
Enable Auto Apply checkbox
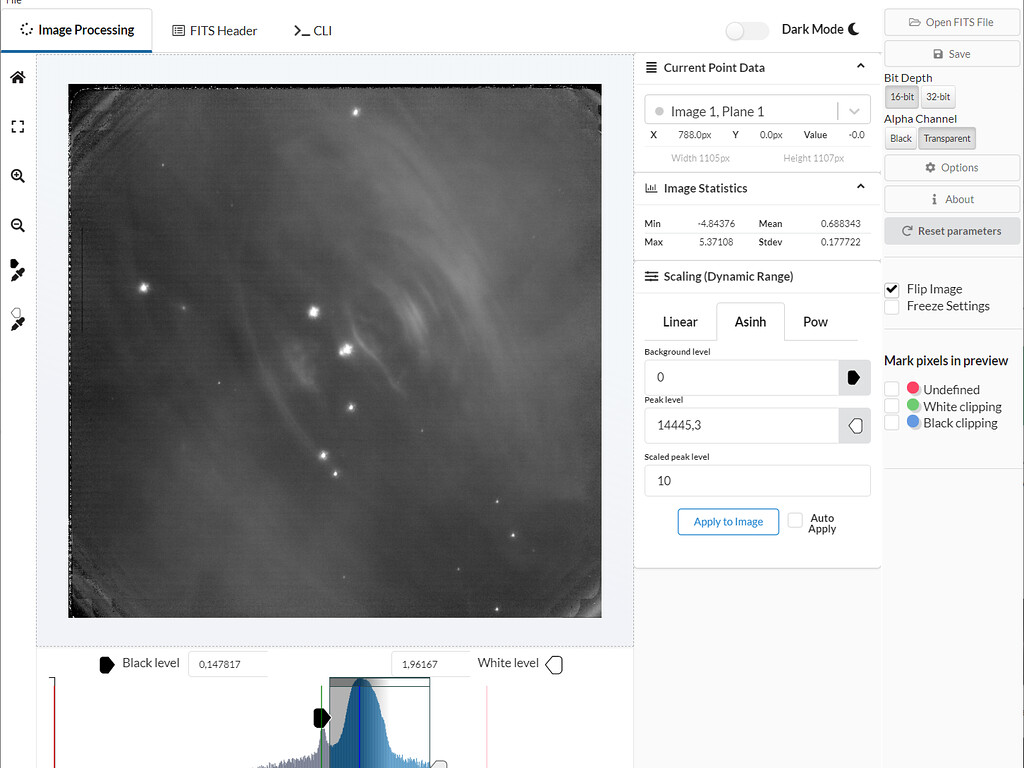point(795,520)
